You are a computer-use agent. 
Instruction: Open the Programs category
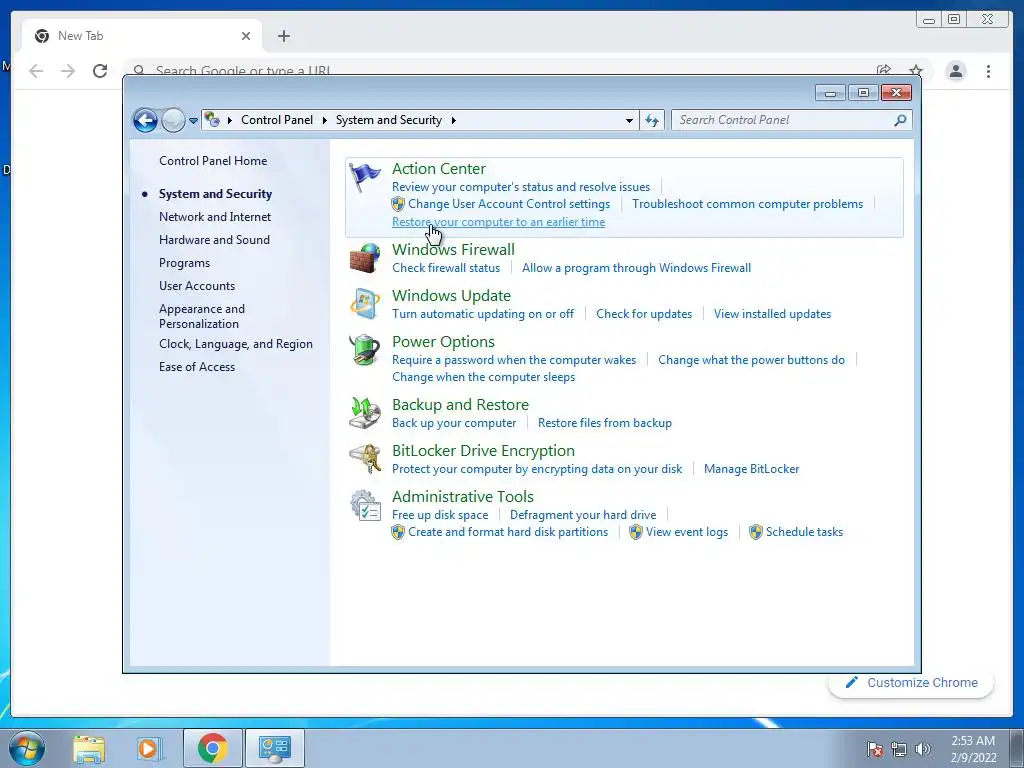(x=184, y=263)
